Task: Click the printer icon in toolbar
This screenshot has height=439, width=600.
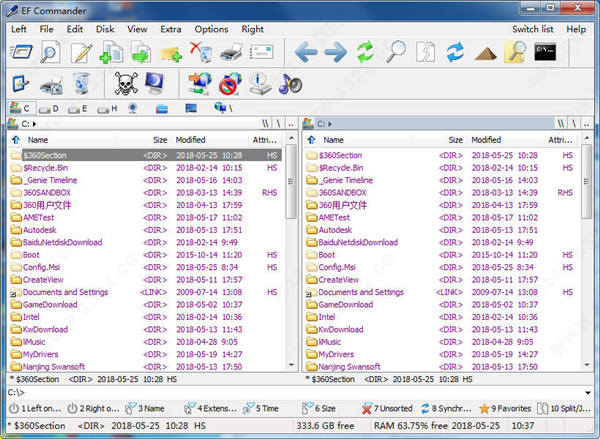Action: click(x=230, y=52)
